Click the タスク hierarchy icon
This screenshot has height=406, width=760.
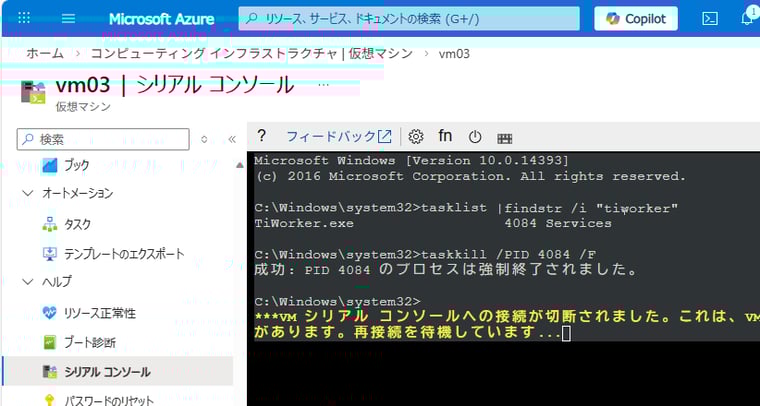[50, 224]
